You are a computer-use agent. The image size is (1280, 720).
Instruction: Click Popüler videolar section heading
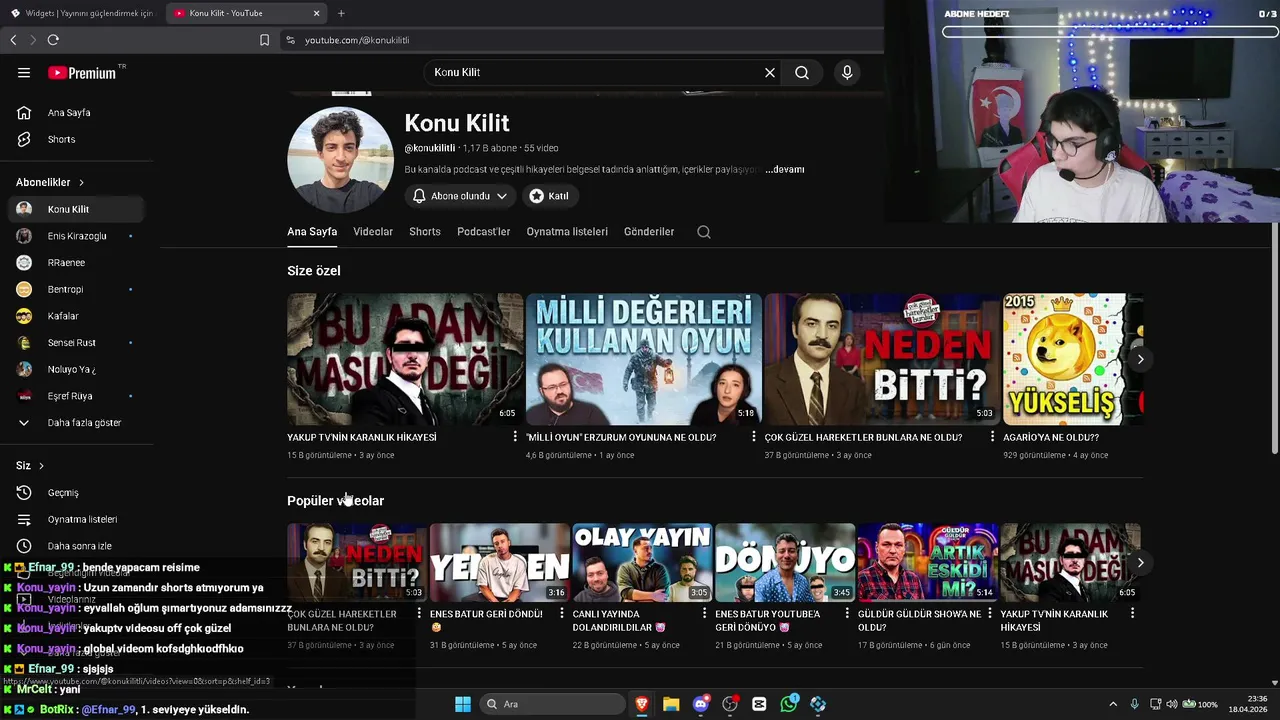pyautogui.click(x=335, y=501)
